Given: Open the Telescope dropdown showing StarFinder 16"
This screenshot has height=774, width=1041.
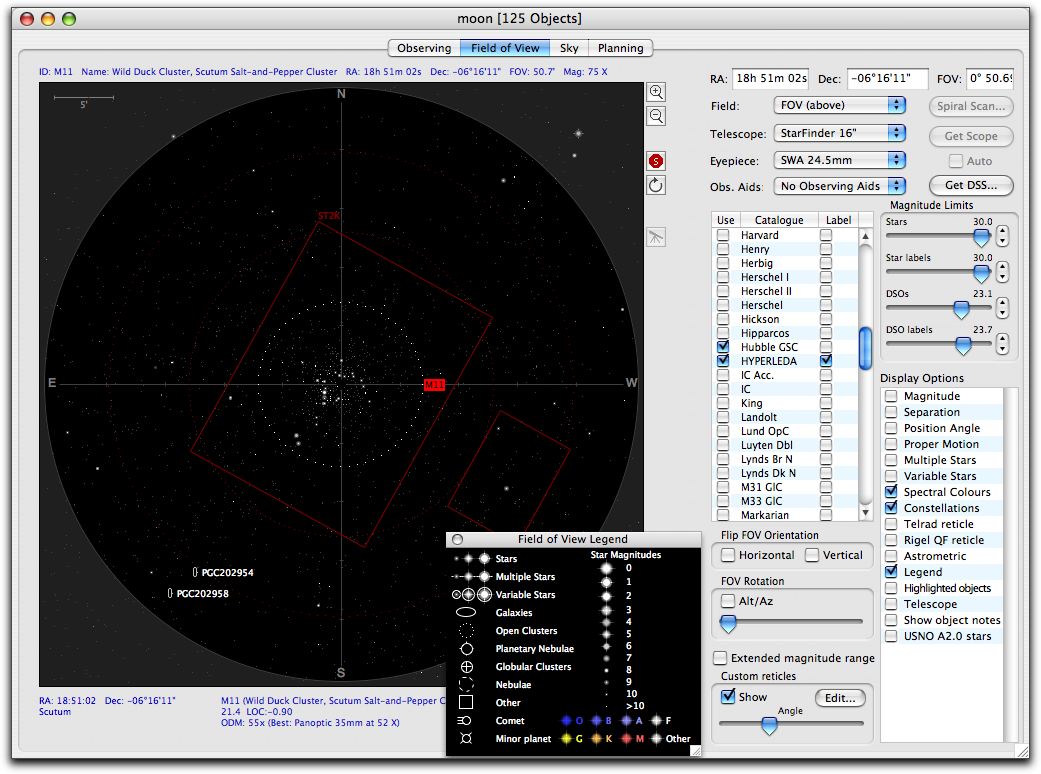Looking at the screenshot, I should pos(839,133).
